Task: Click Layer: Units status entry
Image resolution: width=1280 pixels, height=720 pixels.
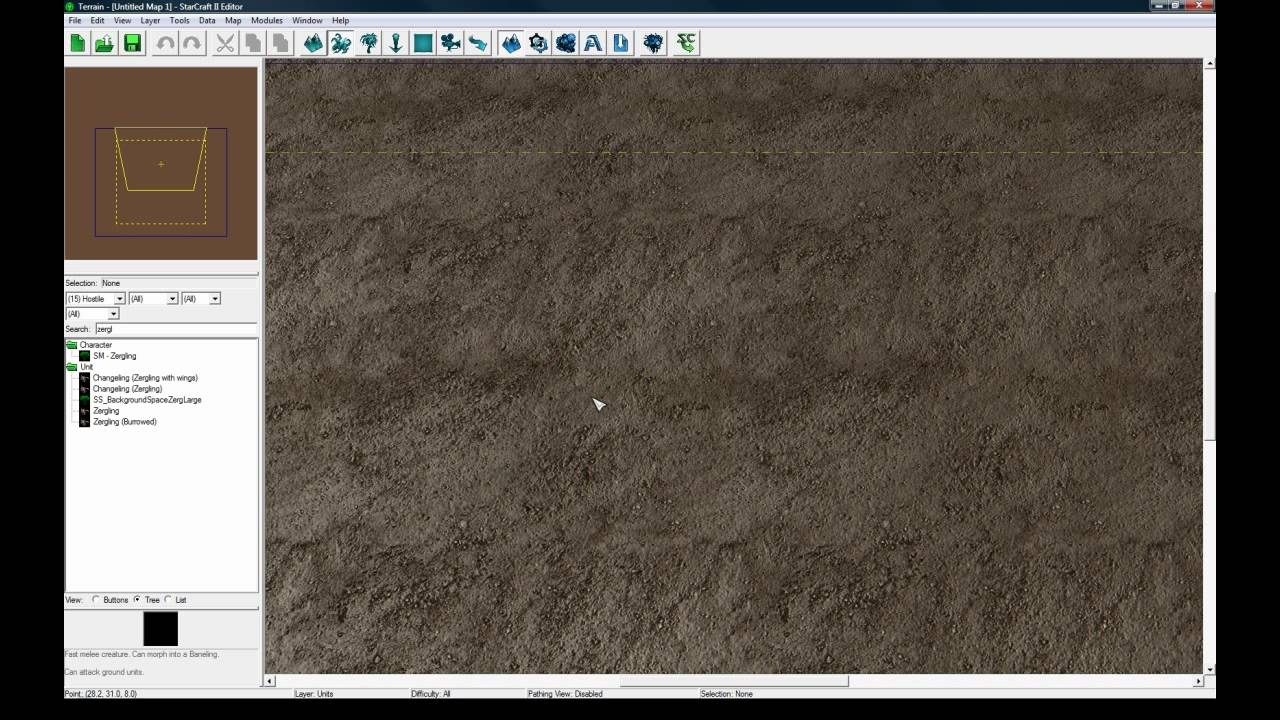Action: 314,694
